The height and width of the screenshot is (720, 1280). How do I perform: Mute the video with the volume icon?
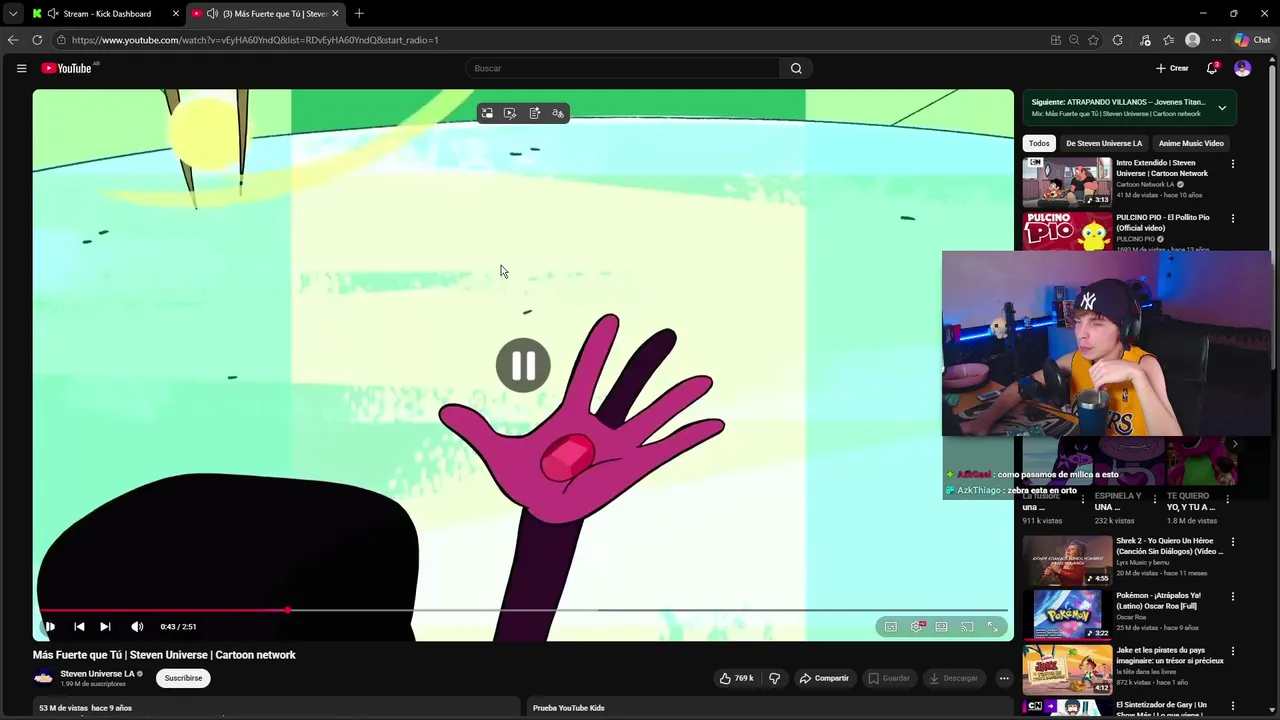click(x=137, y=626)
